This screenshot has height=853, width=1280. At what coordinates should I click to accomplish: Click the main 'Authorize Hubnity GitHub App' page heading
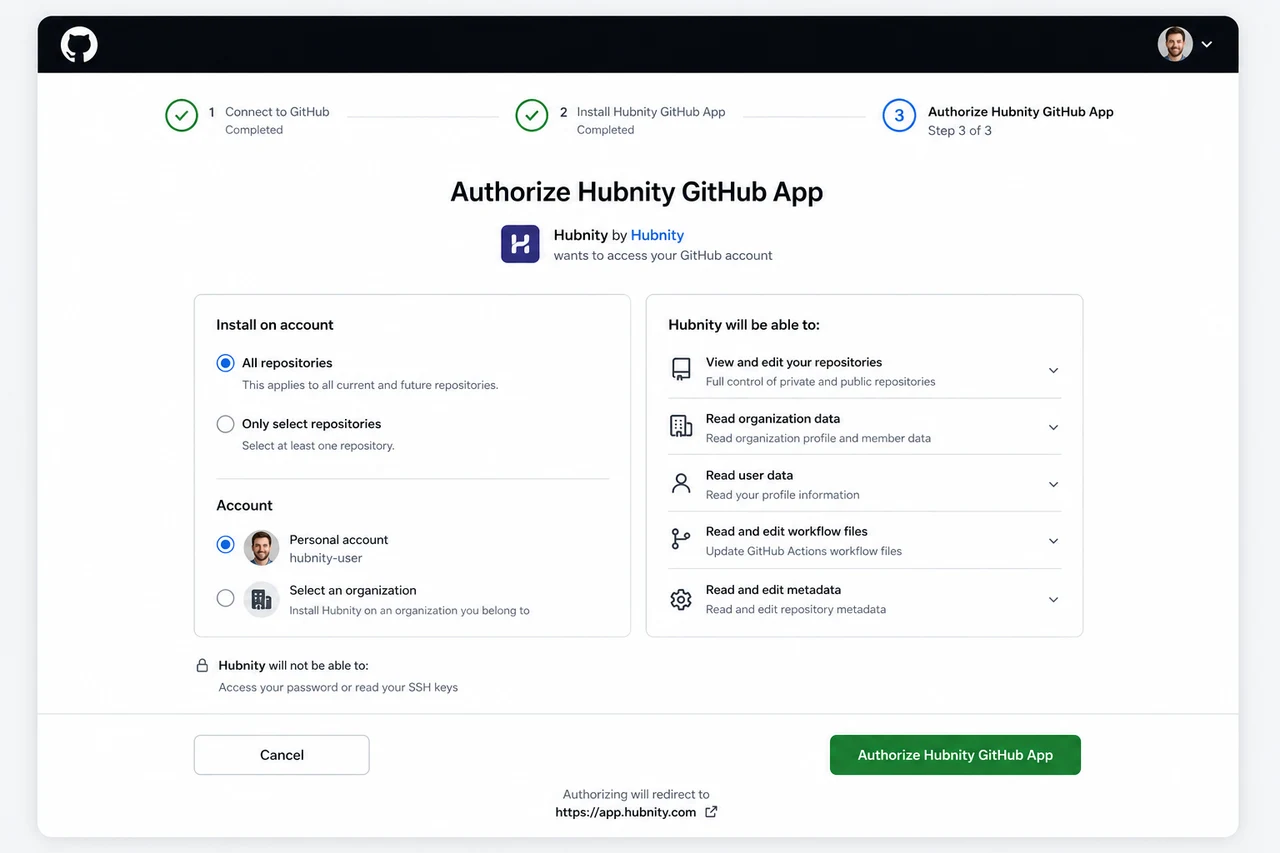[x=637, y=192]
